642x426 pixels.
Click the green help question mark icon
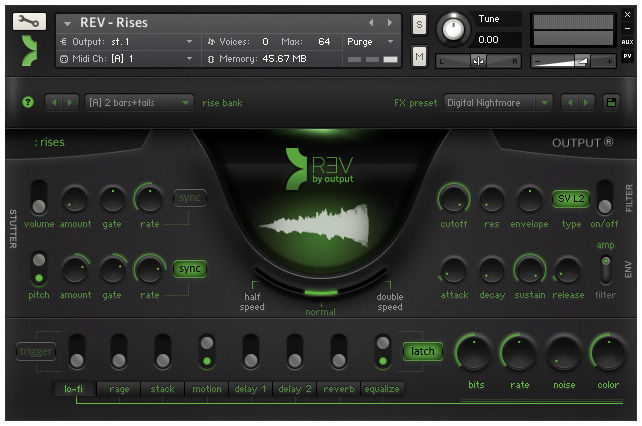[28, 102]
